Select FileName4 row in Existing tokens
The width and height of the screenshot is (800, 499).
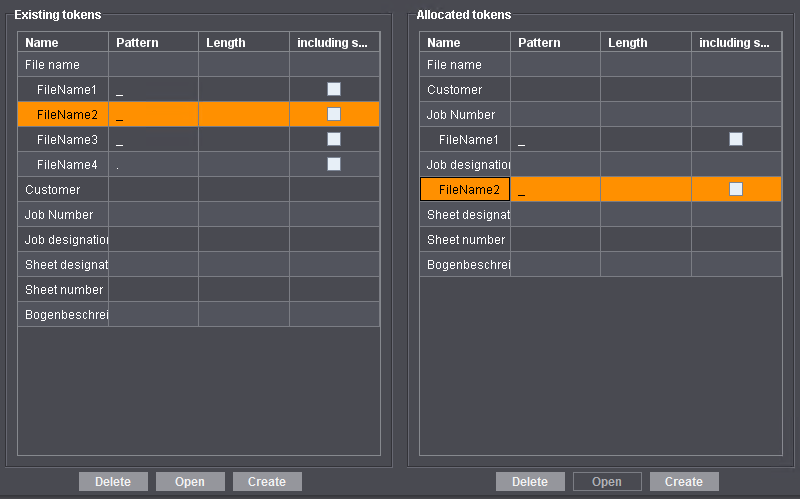(199, 164)
